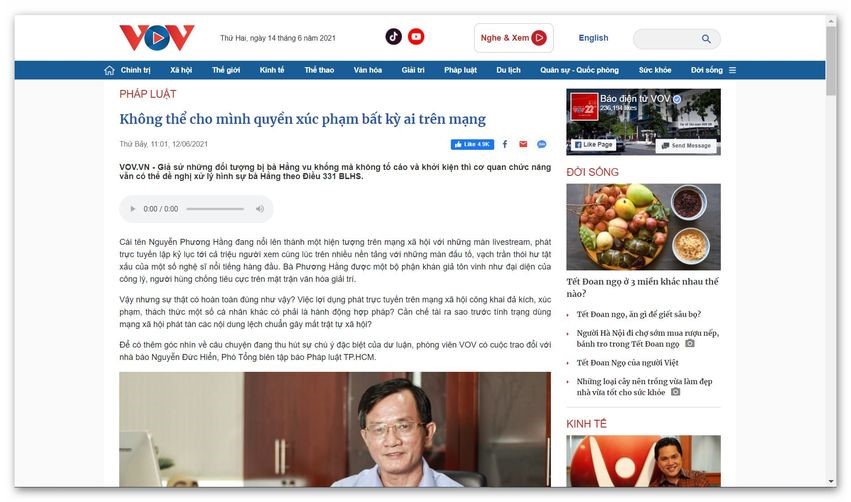Screen dimensions: 851x502
Task: Share the article by email icon
Action: tap(523, 144)
